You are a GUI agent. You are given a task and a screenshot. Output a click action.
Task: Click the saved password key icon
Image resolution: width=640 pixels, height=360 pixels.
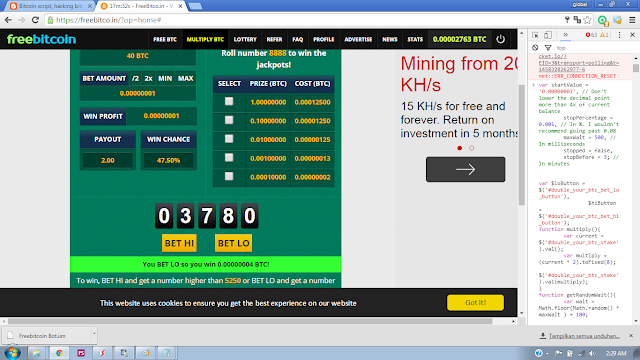567,20
